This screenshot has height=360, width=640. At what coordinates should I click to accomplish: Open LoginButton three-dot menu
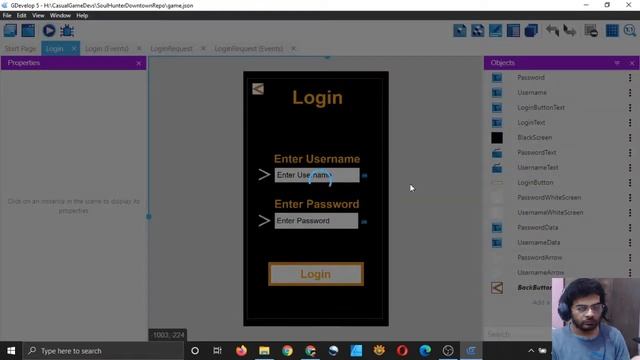630,182
